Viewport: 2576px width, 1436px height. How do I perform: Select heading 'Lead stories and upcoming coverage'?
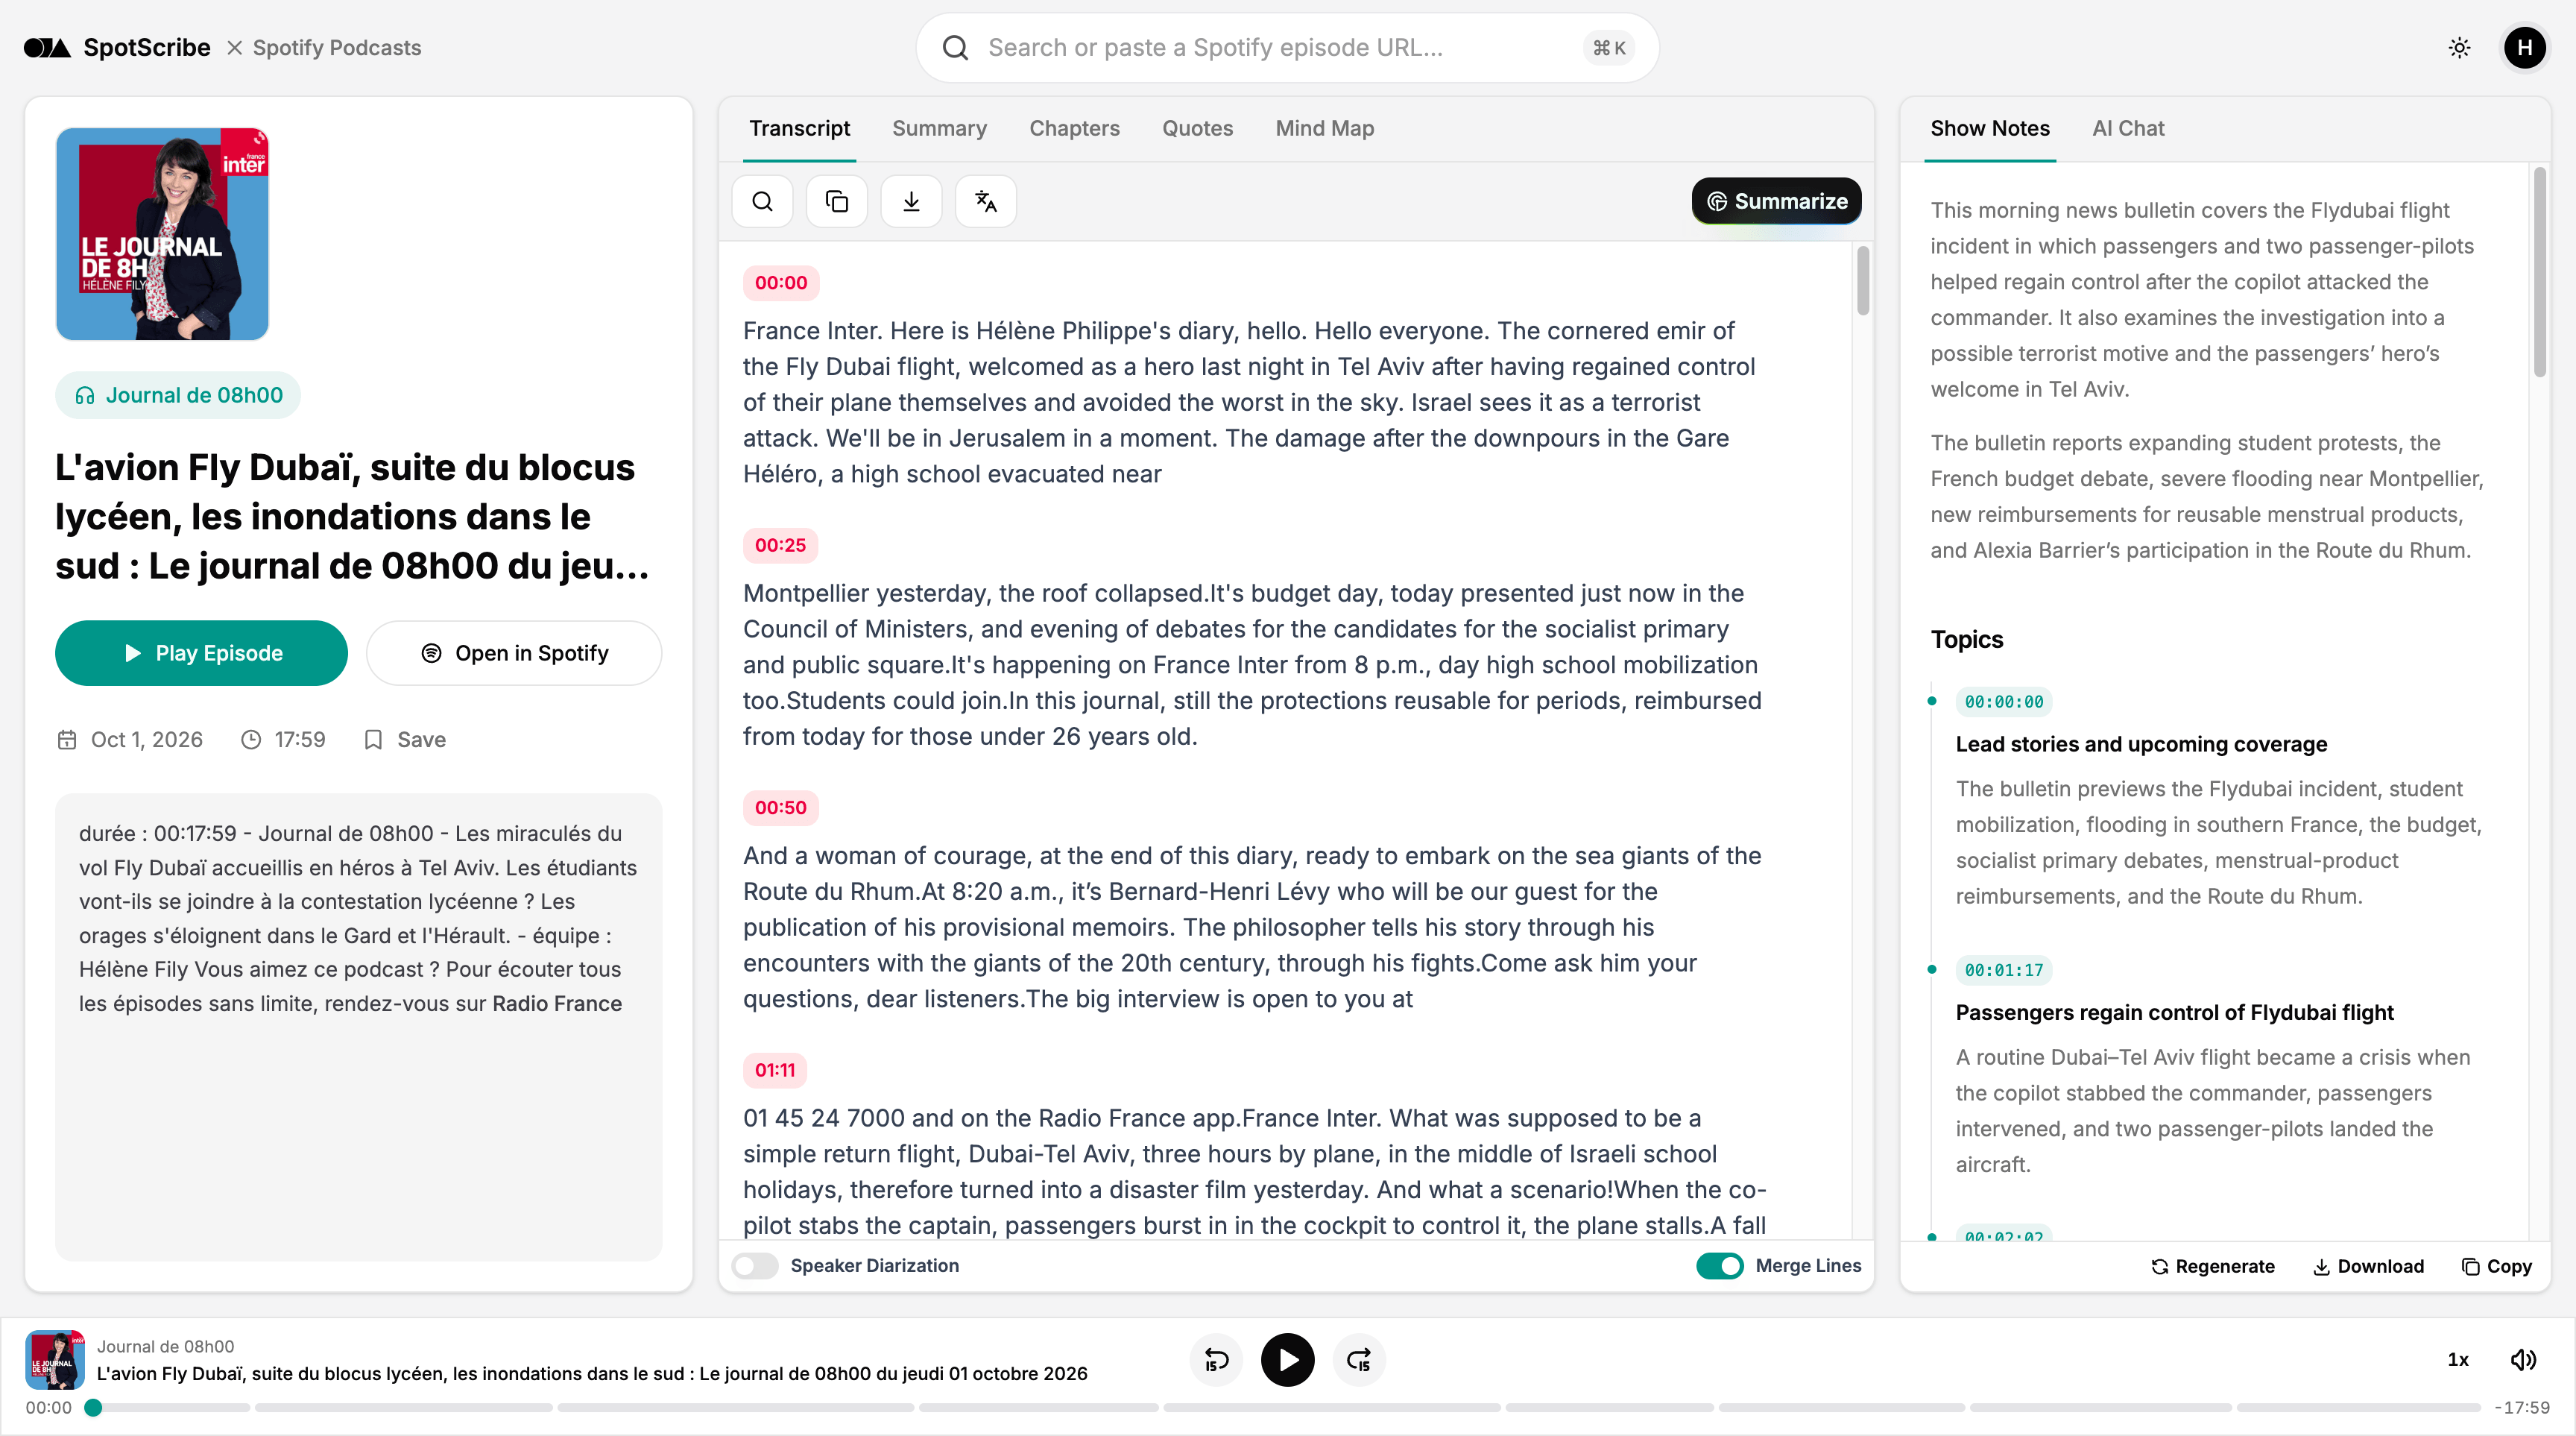[2141, 744]
